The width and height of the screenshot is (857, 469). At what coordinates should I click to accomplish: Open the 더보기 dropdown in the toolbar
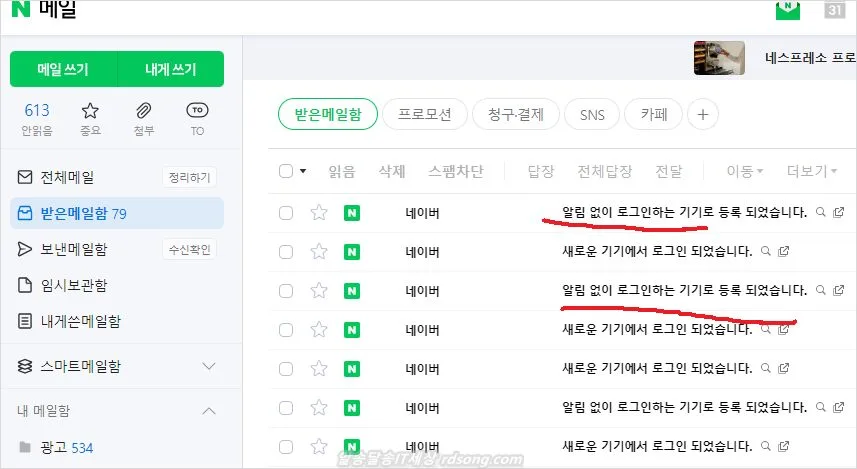(811, 171)
